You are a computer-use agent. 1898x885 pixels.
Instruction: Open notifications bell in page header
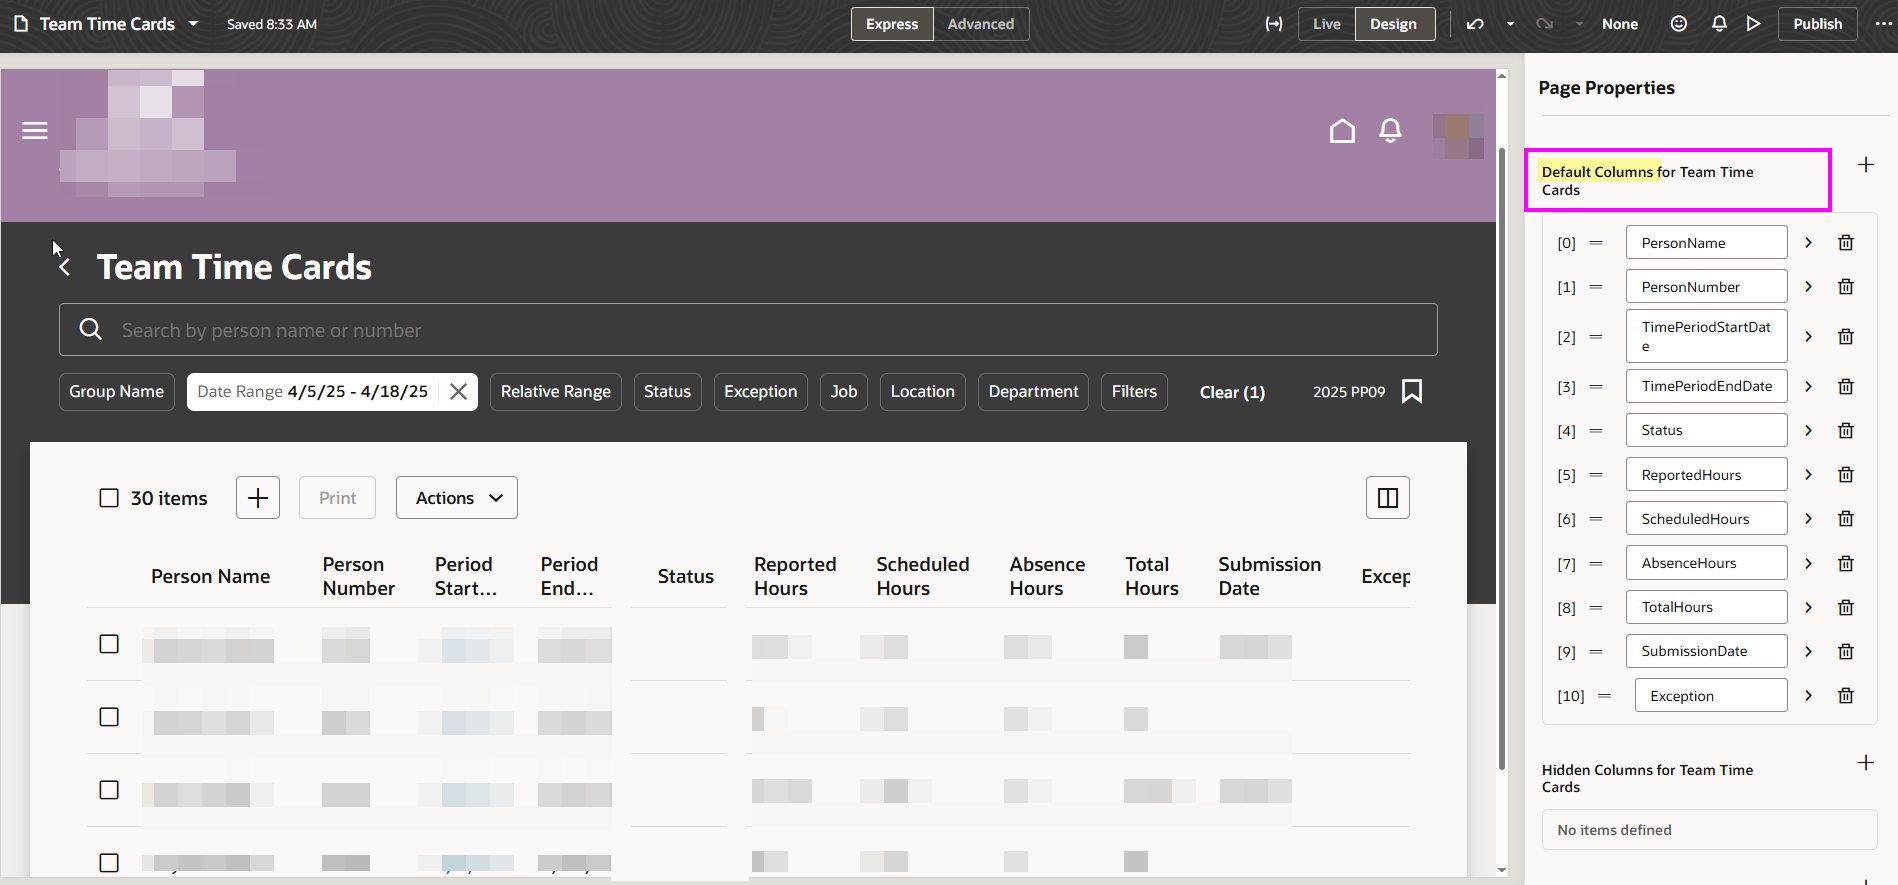[1390, 131]
